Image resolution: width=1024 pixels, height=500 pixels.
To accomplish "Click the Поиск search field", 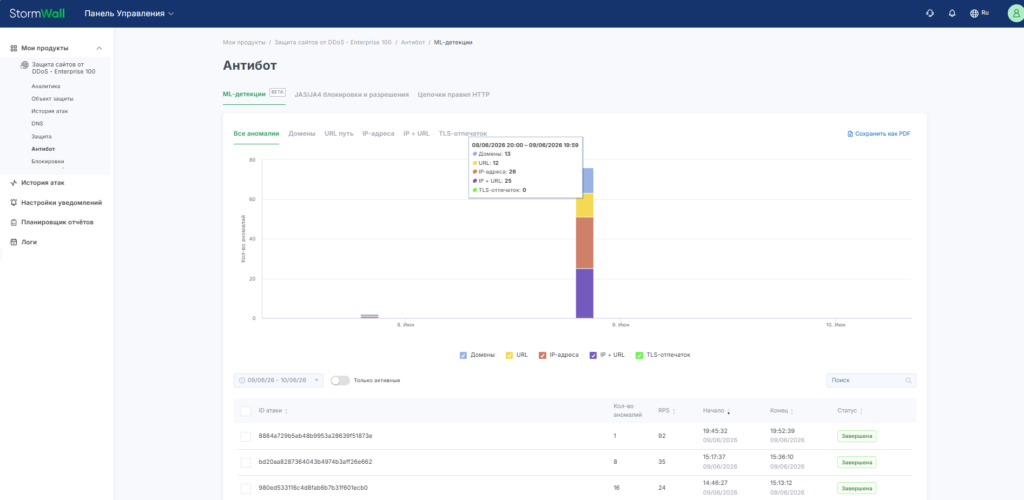I will pos(871,380).
